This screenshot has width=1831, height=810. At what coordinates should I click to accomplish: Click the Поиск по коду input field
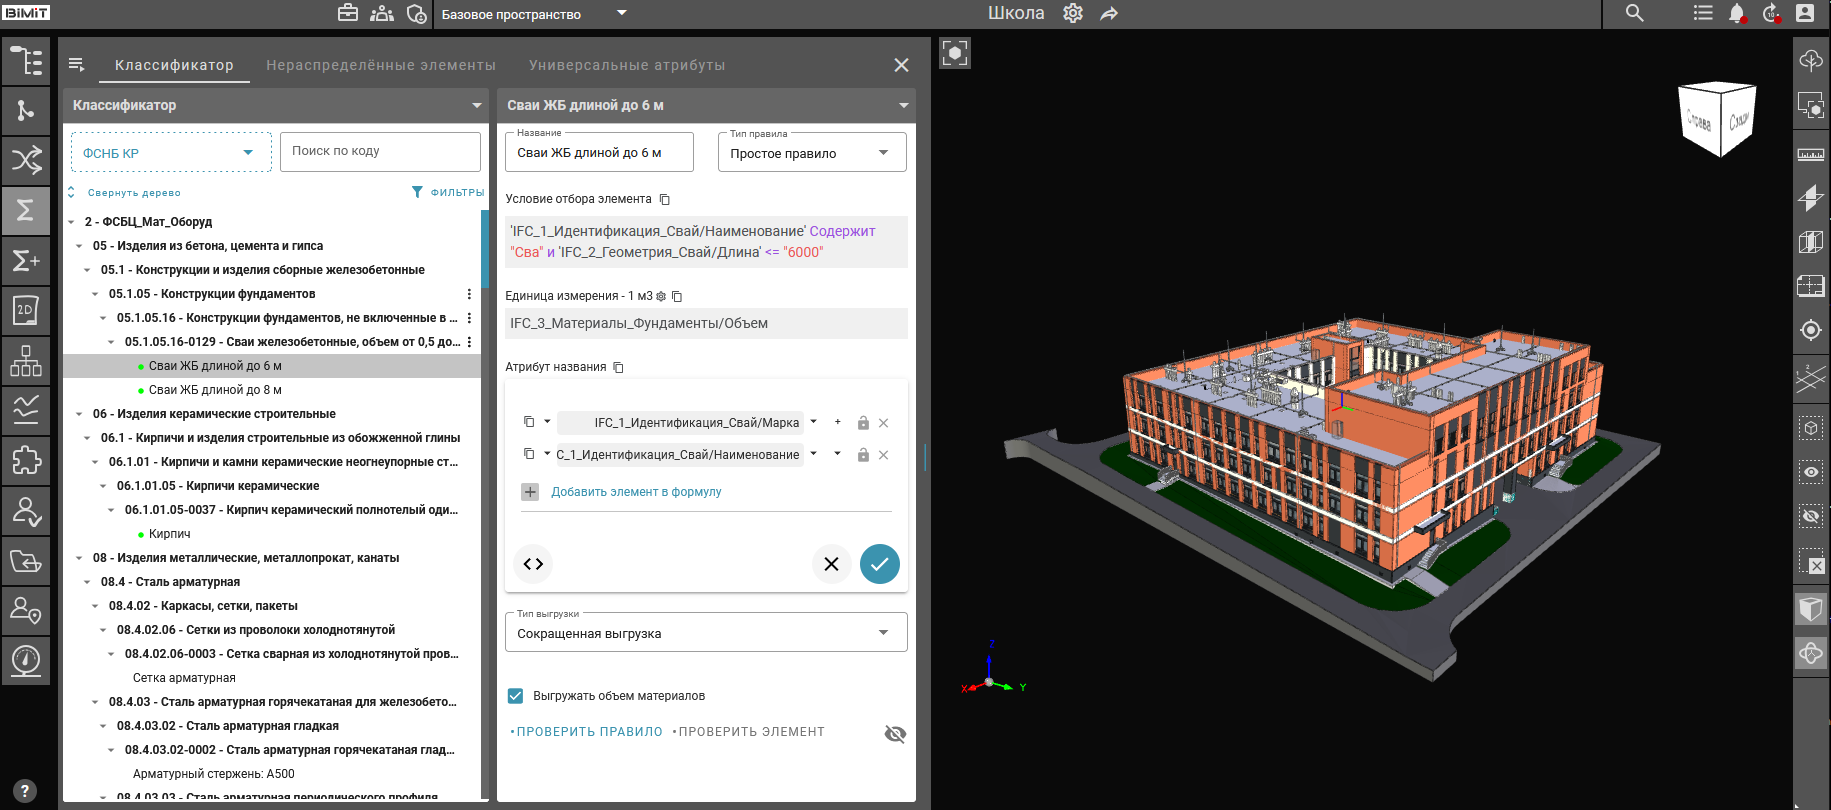click(x=380, y=152)
